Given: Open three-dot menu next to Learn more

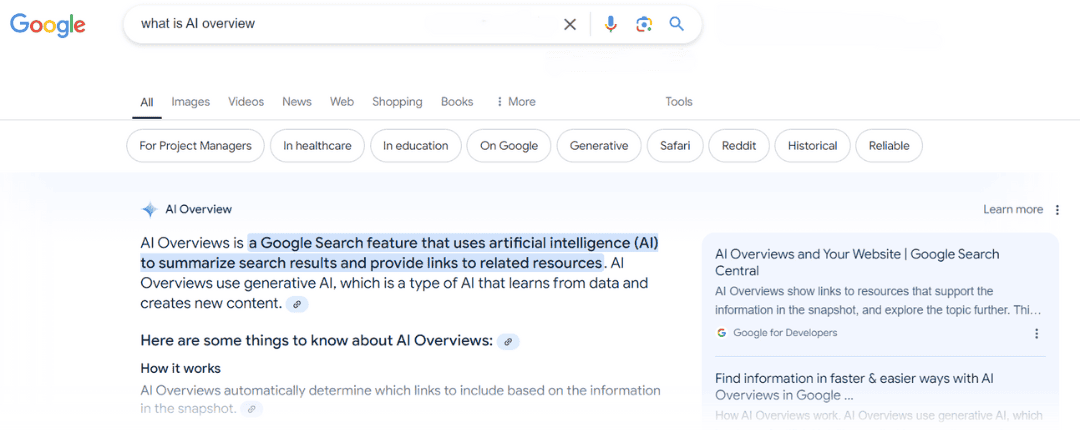Looking at the screenshot, I should coord(1058,209).
